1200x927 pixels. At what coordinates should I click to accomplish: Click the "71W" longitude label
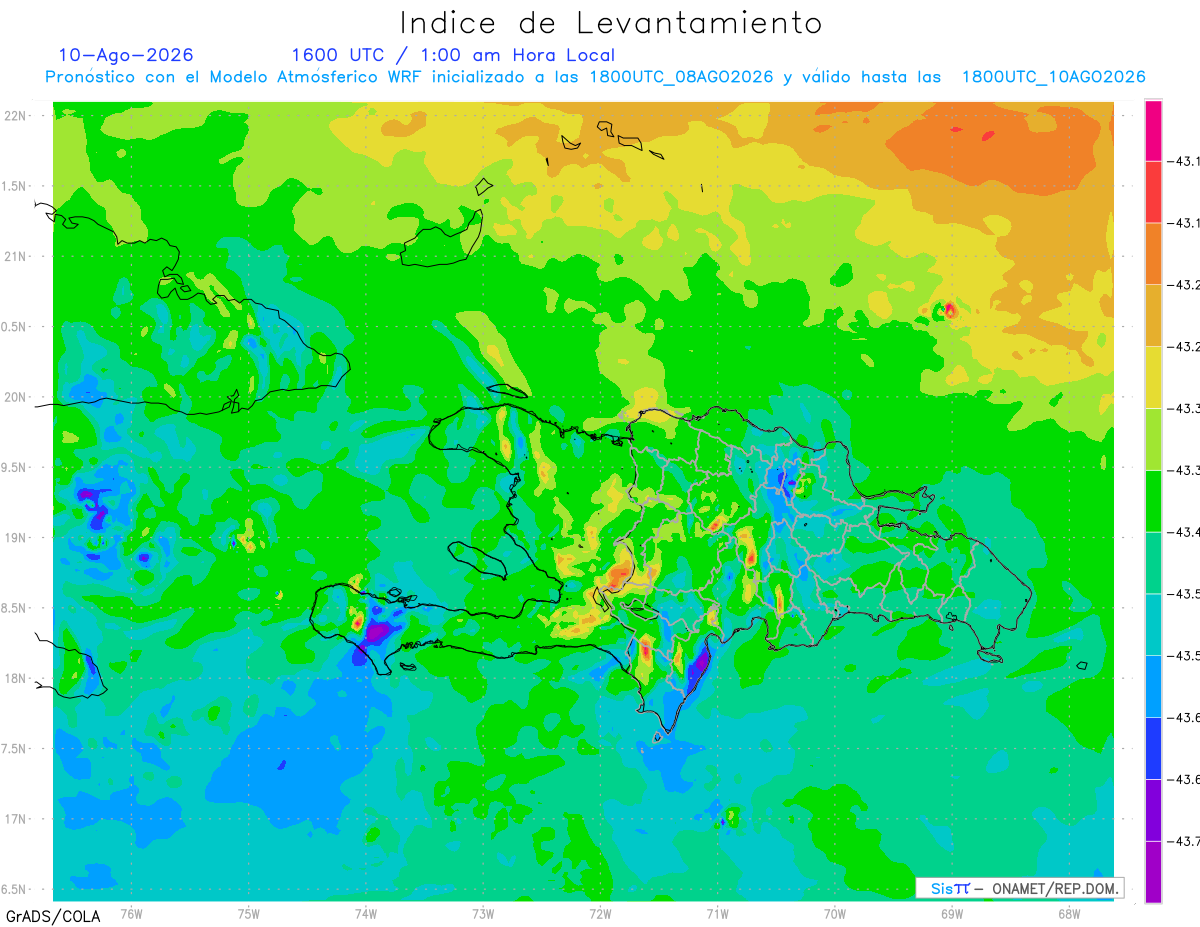(x=717, y=913)
